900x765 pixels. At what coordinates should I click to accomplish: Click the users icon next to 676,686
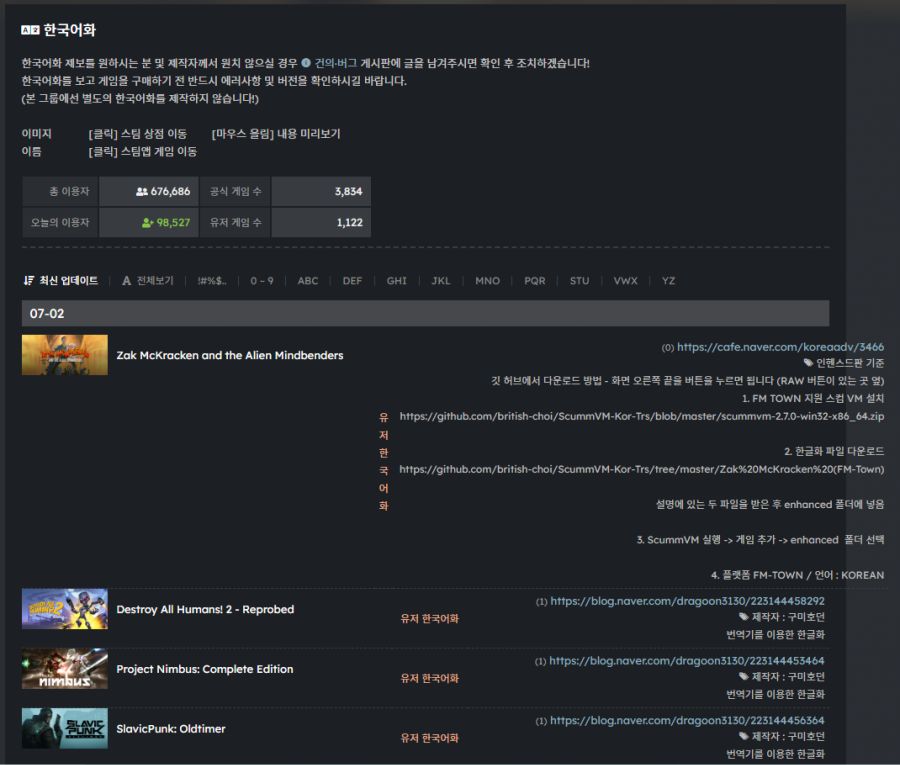(x=142, y=191)
